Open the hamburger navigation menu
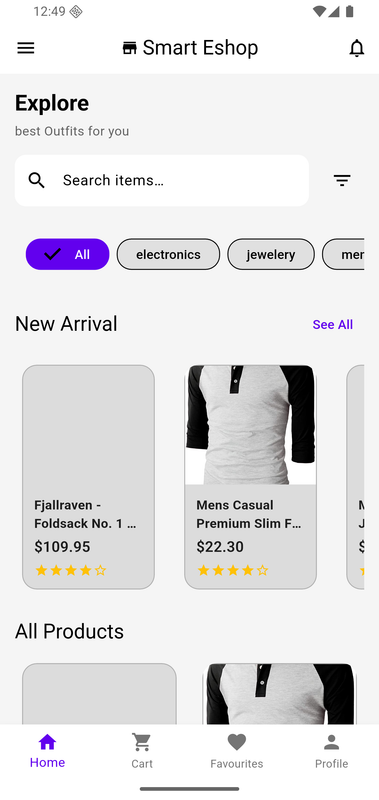Image resolution: width=379 pixels, height=800 pixels. click(x=26, y=48)
